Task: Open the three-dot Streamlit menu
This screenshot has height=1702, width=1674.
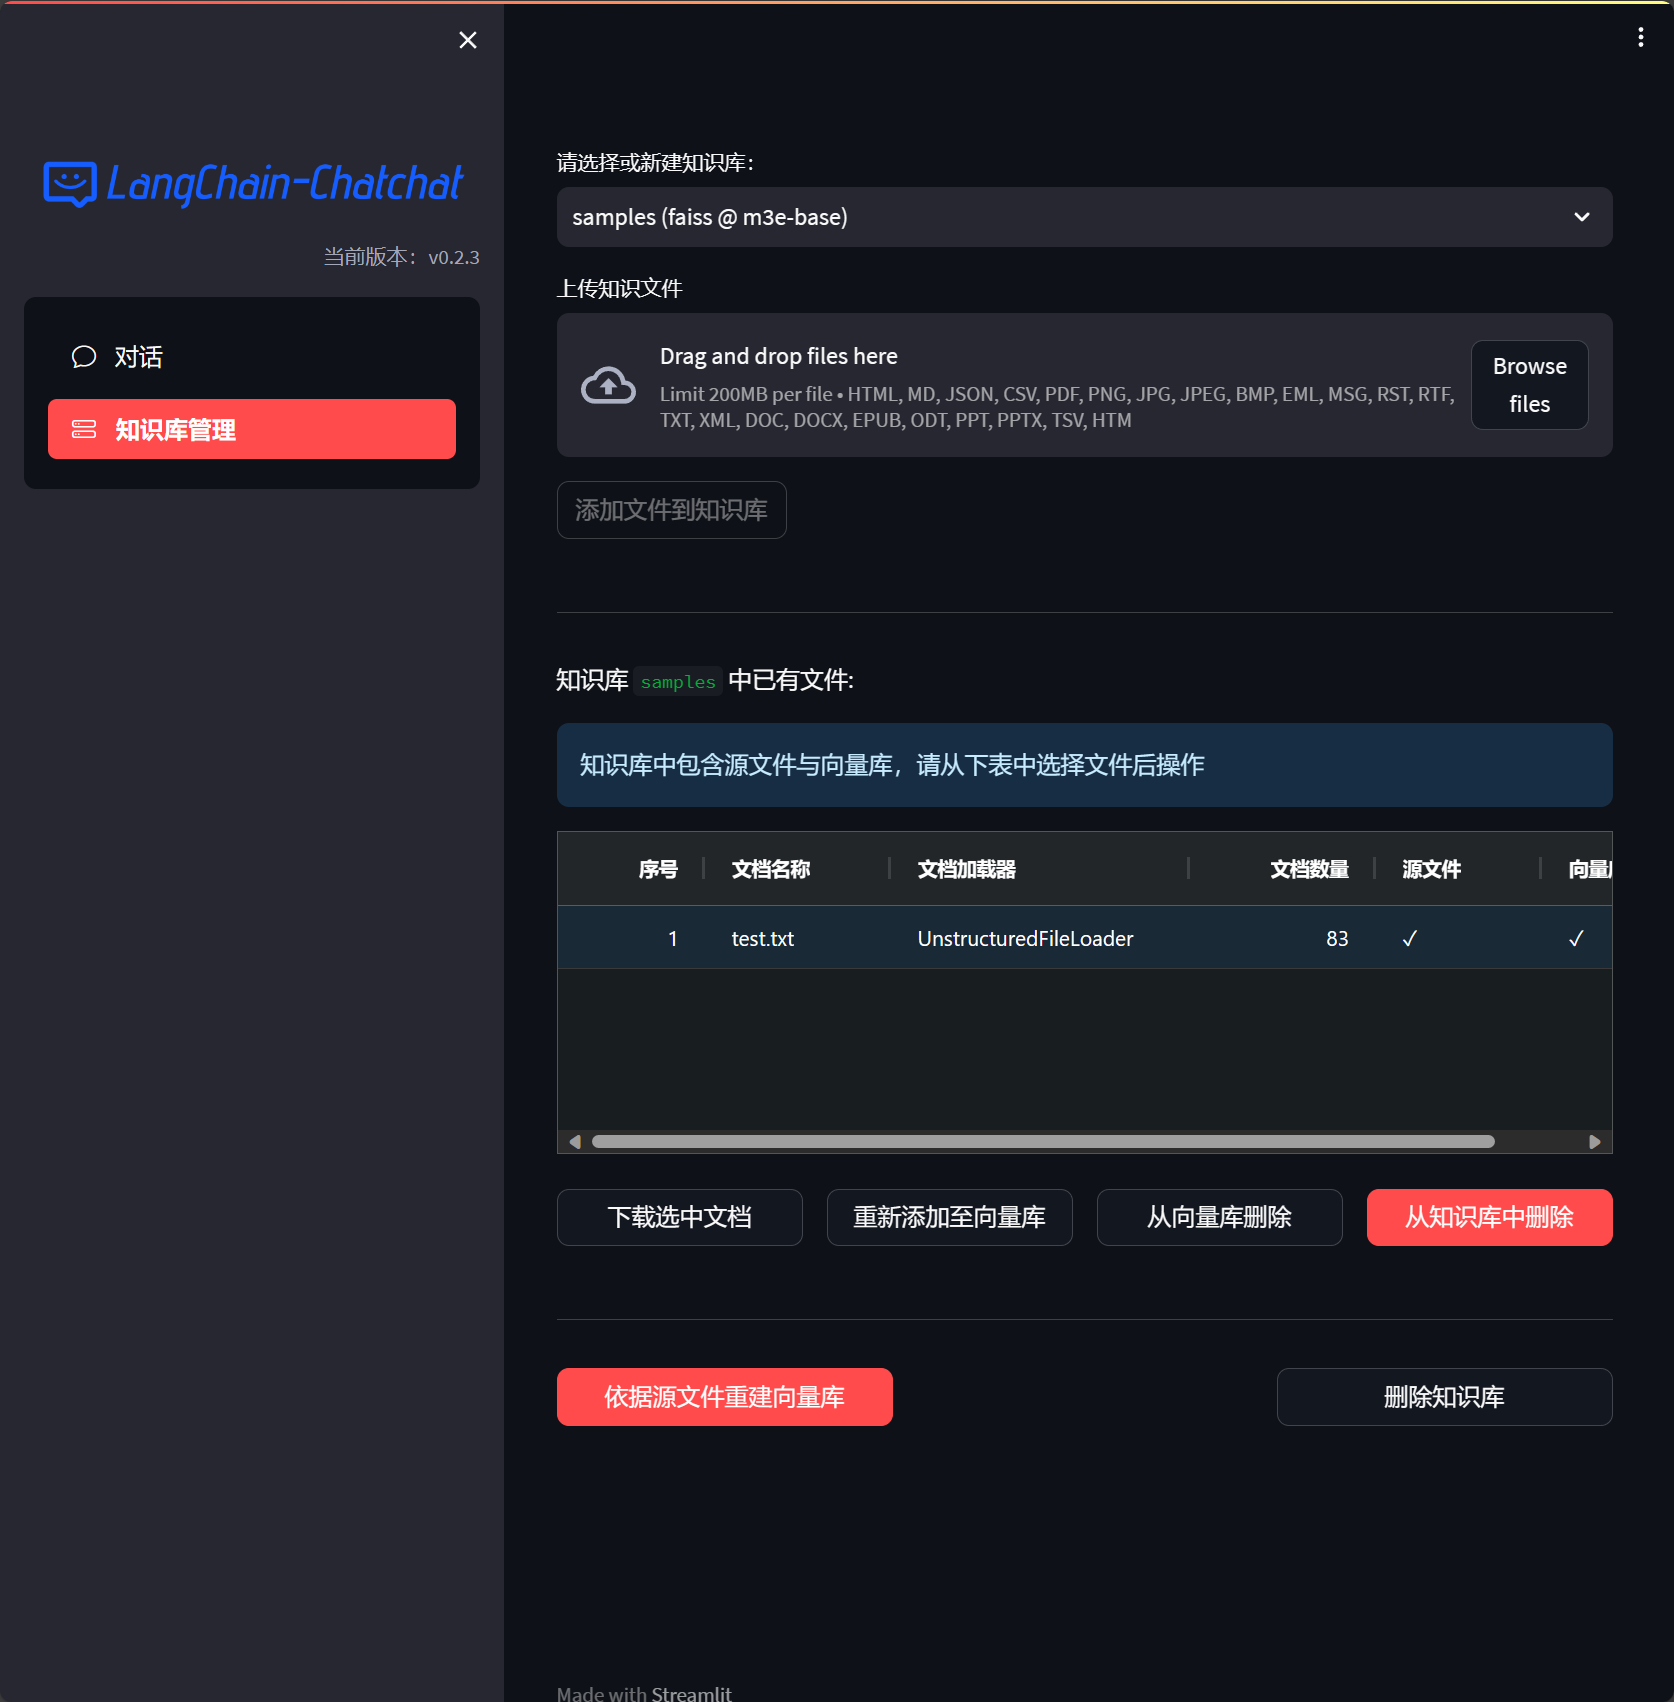Action: (1640, 37)
